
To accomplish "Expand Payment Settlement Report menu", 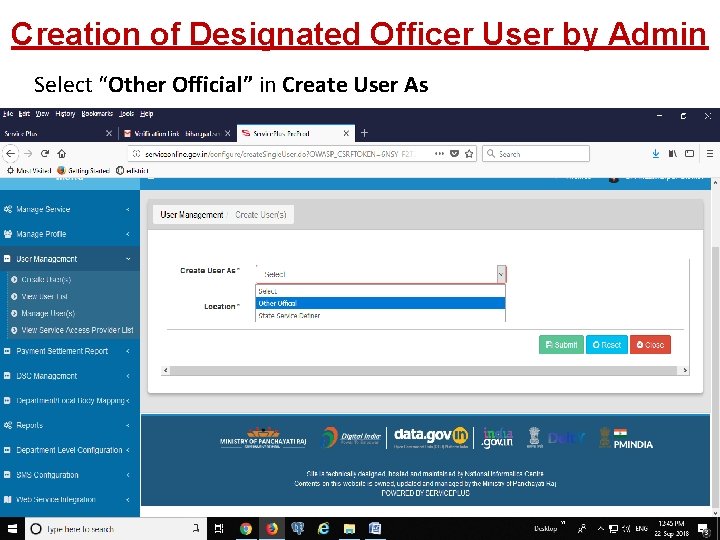I will click(x=70, y=351).
